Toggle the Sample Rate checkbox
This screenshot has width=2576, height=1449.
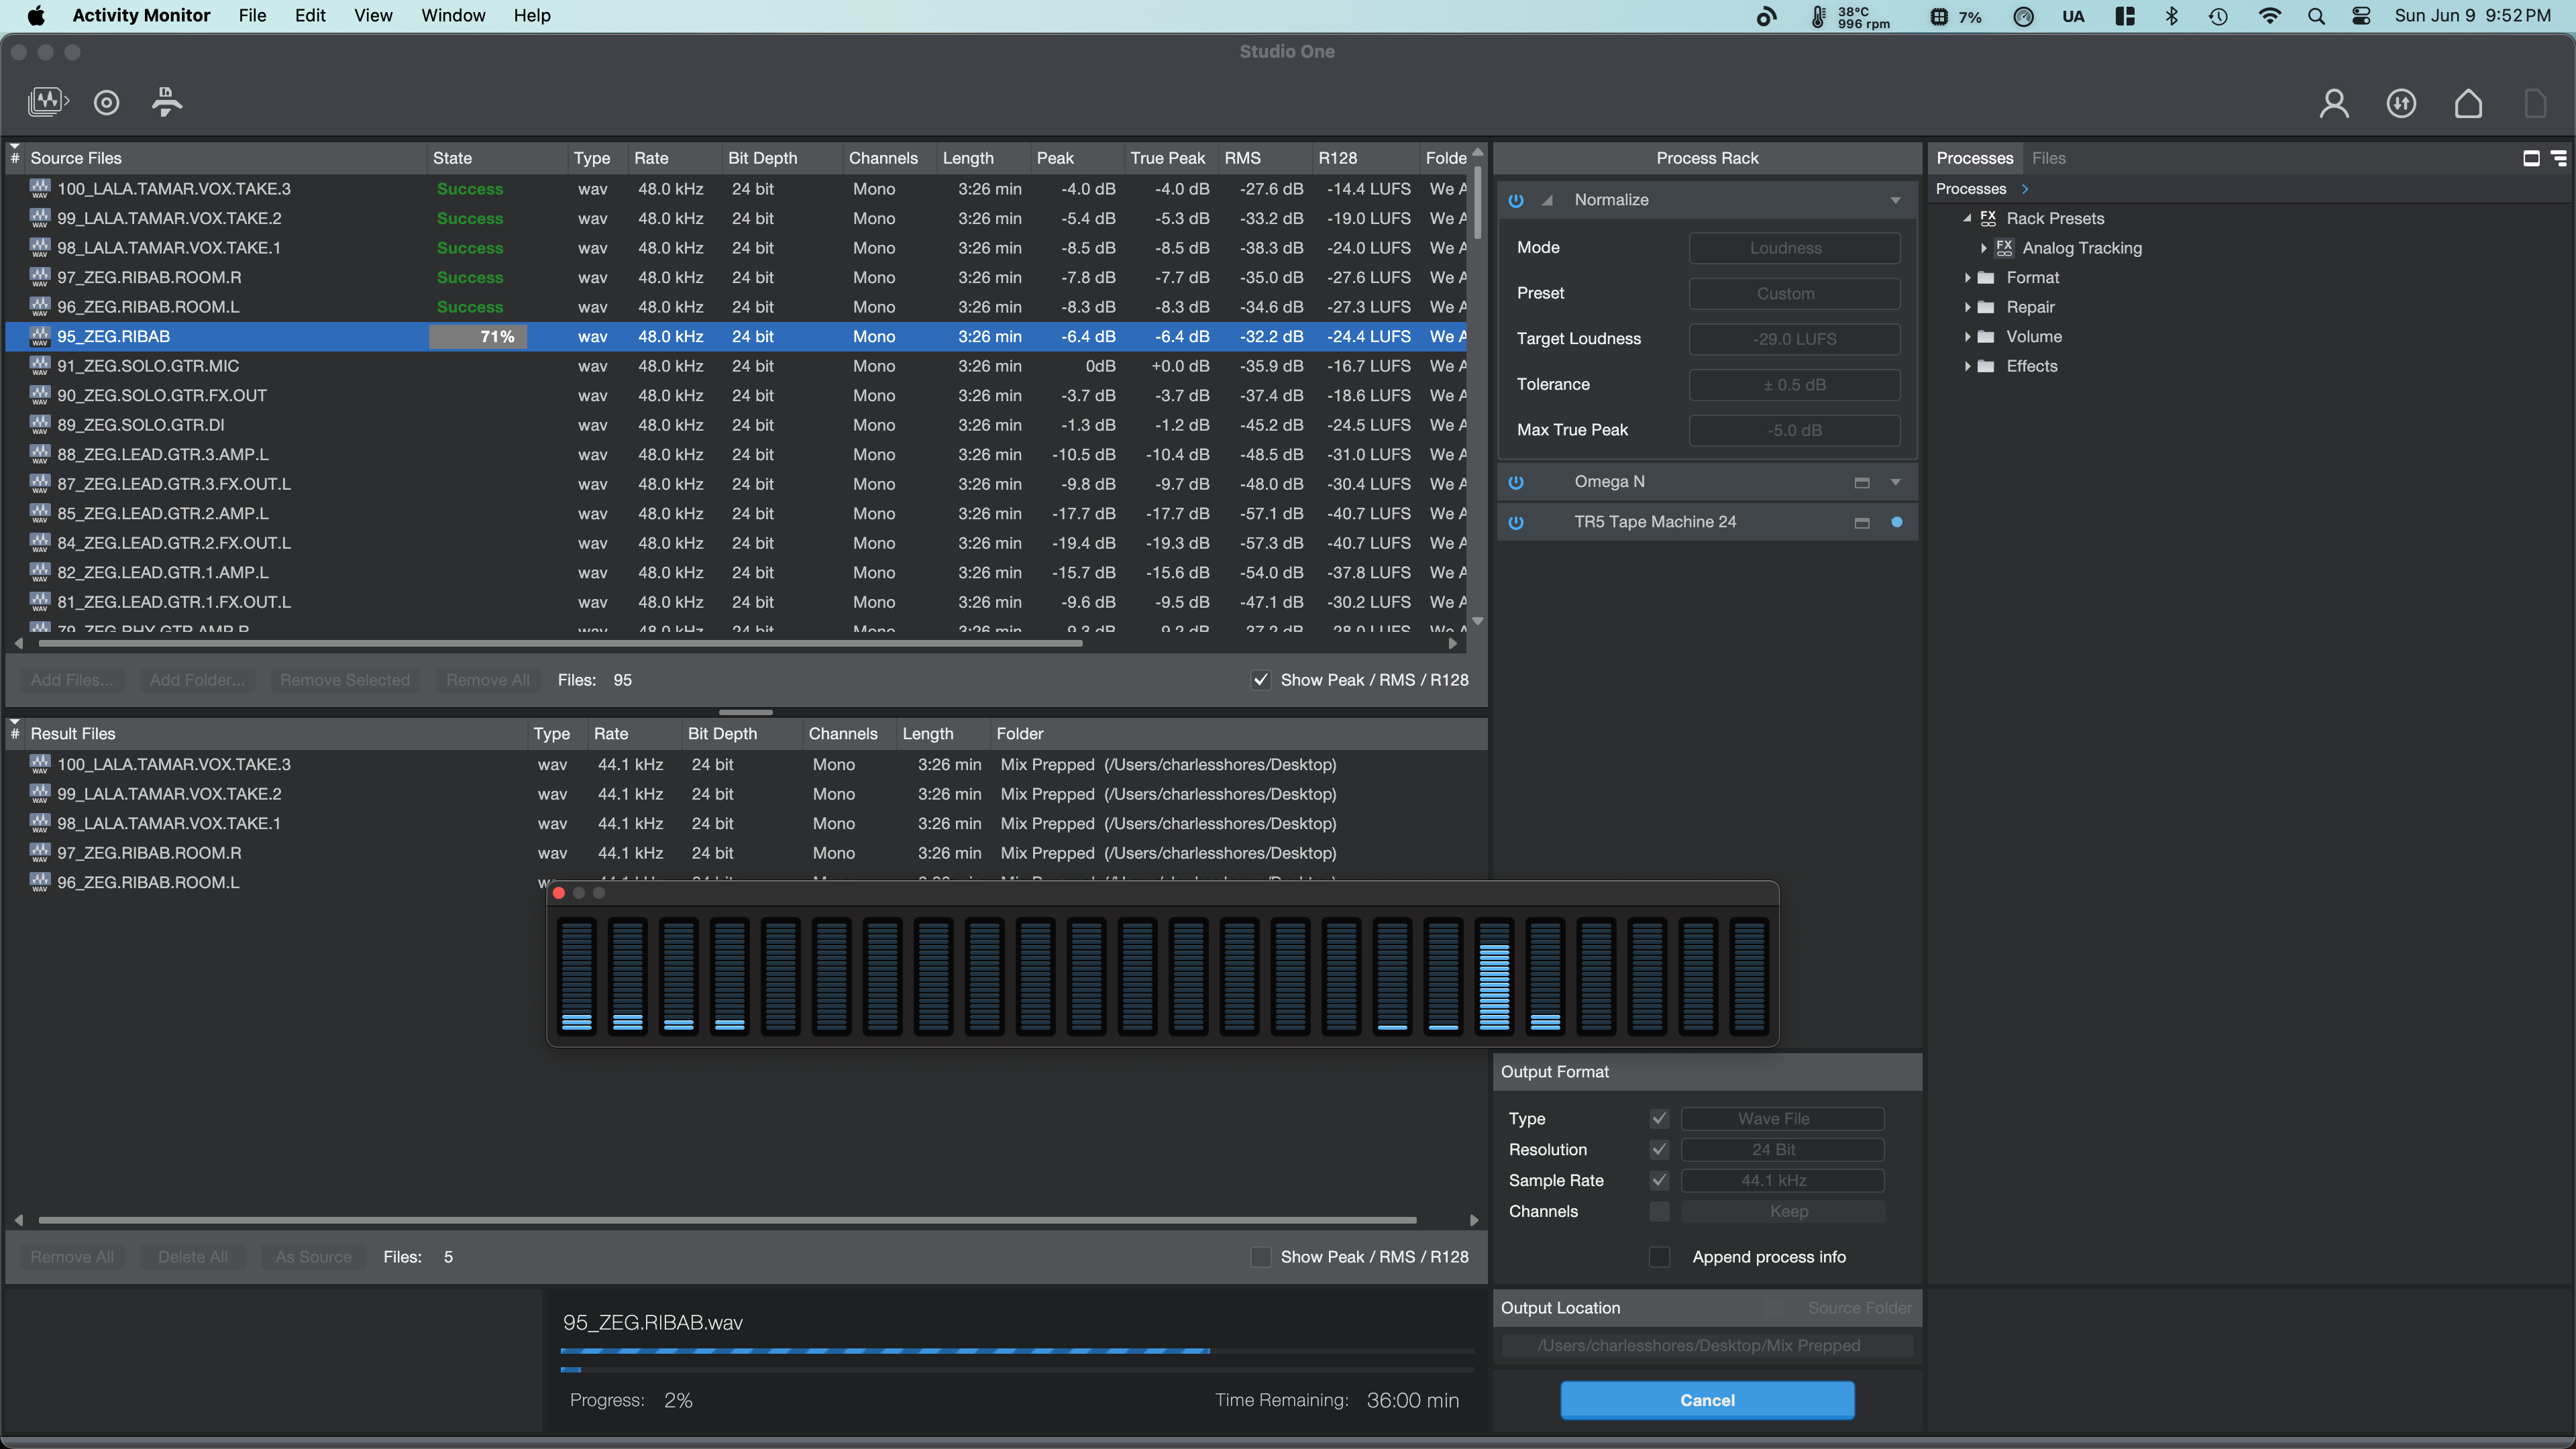[1659, 1181]
